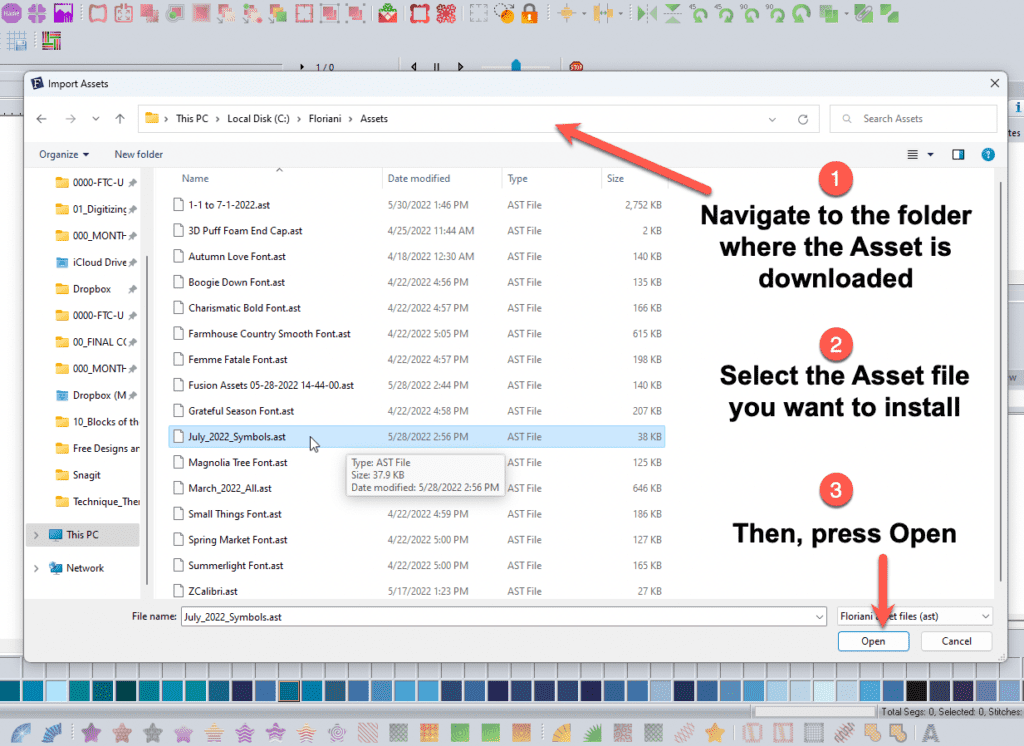Sort files by the Size column
Screen dimensions: 1024x746
pyautogui.click(x=615, y=178)
